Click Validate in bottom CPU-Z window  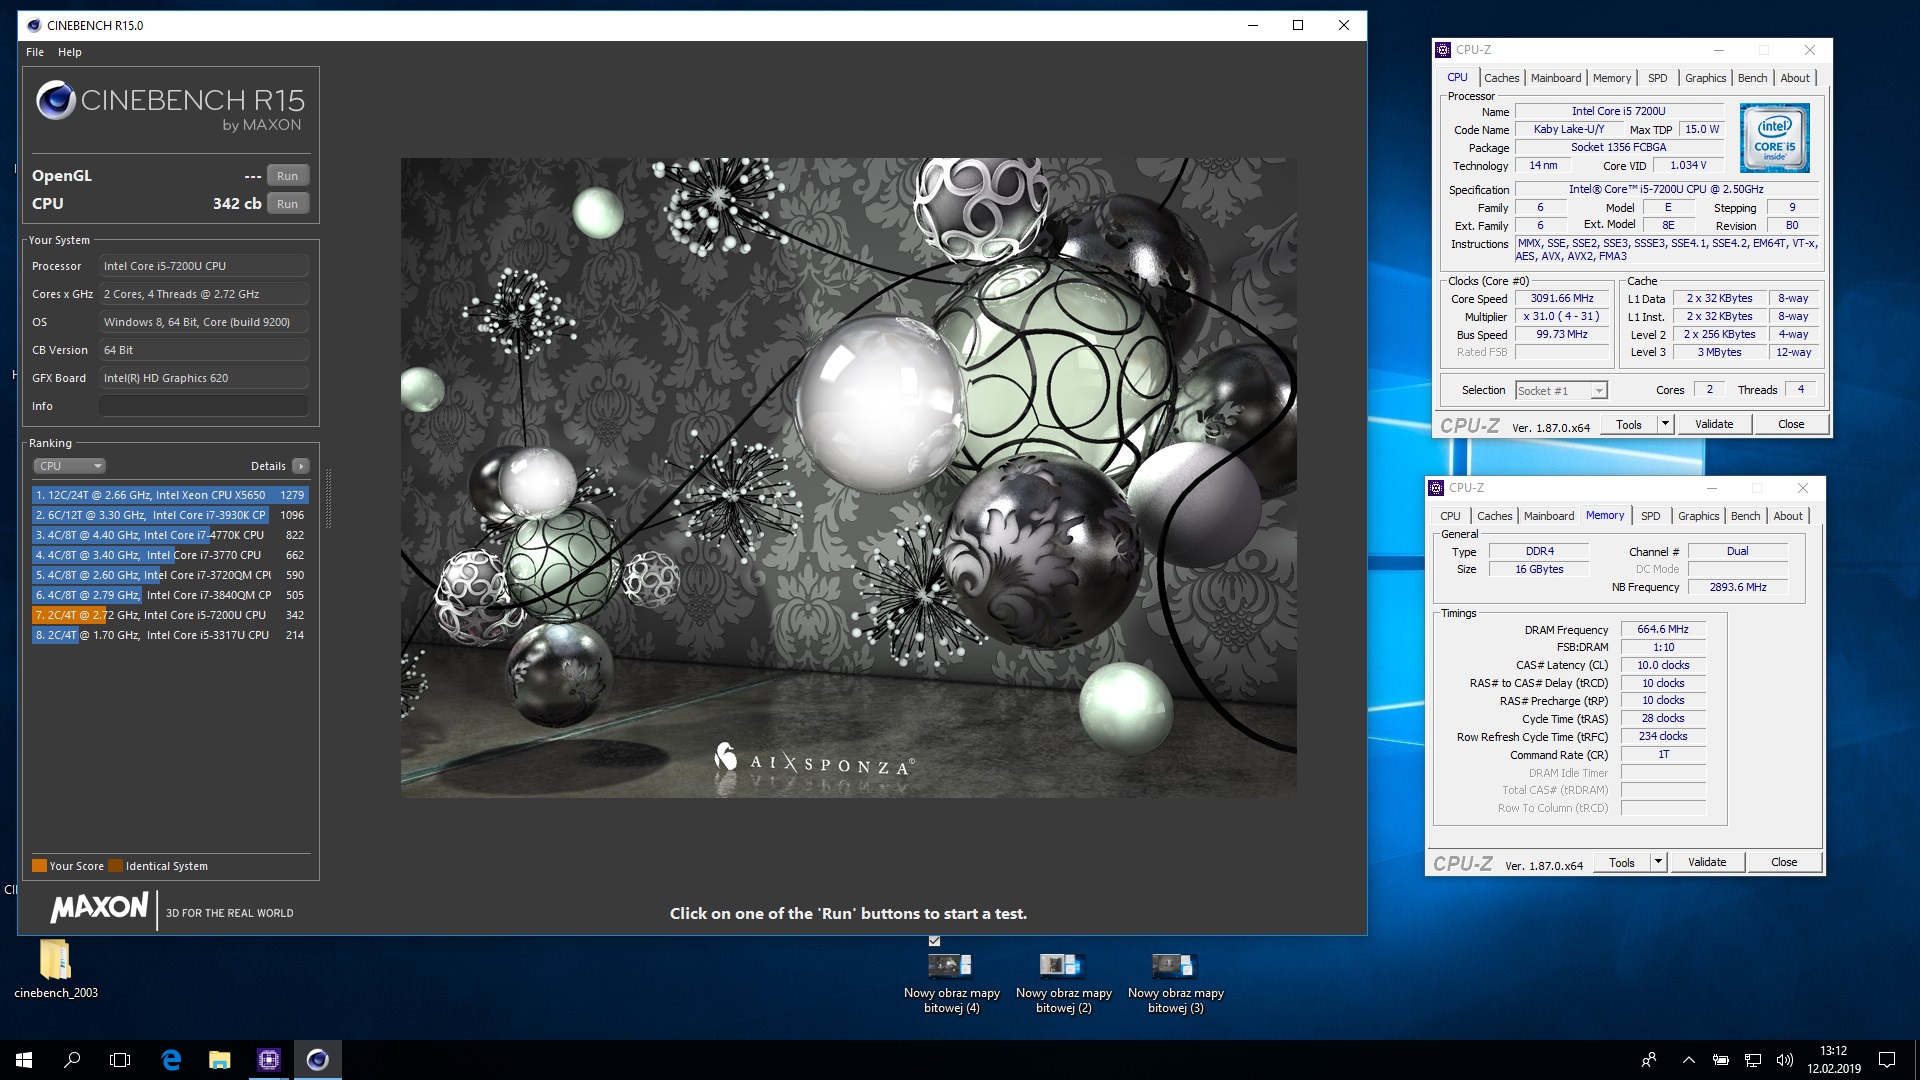tap(1707, 863)
